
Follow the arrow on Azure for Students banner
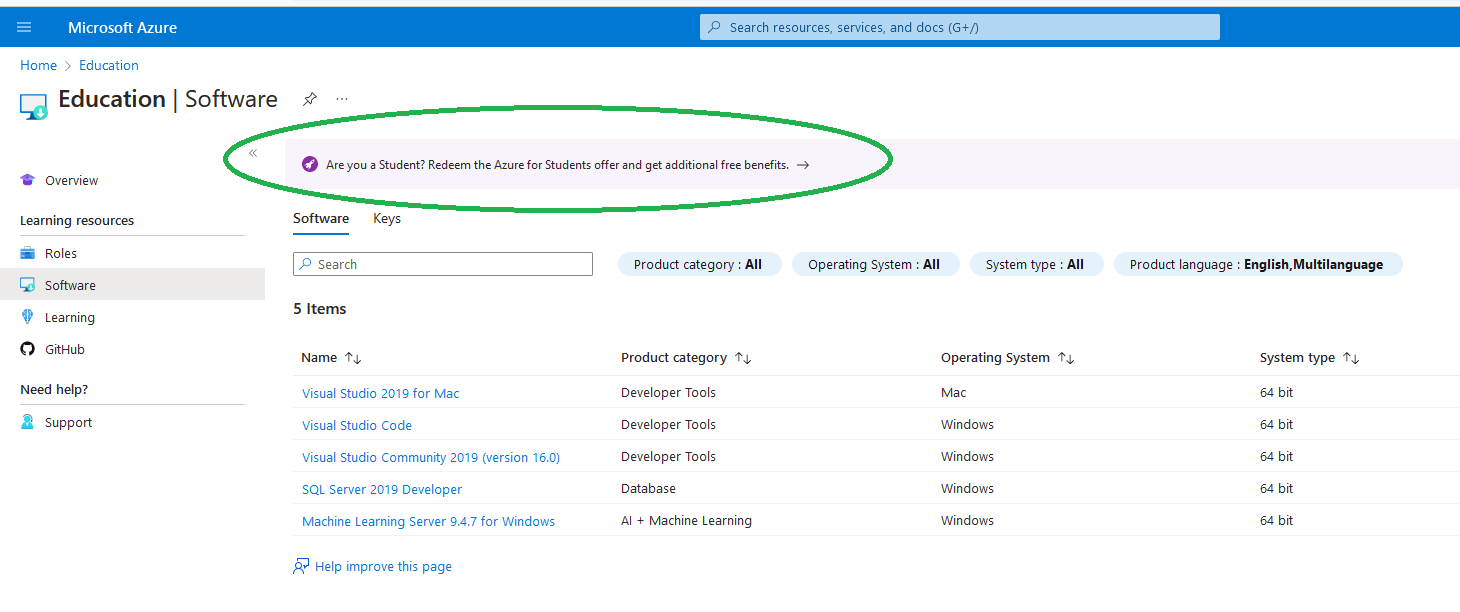(x=803, y=164)
